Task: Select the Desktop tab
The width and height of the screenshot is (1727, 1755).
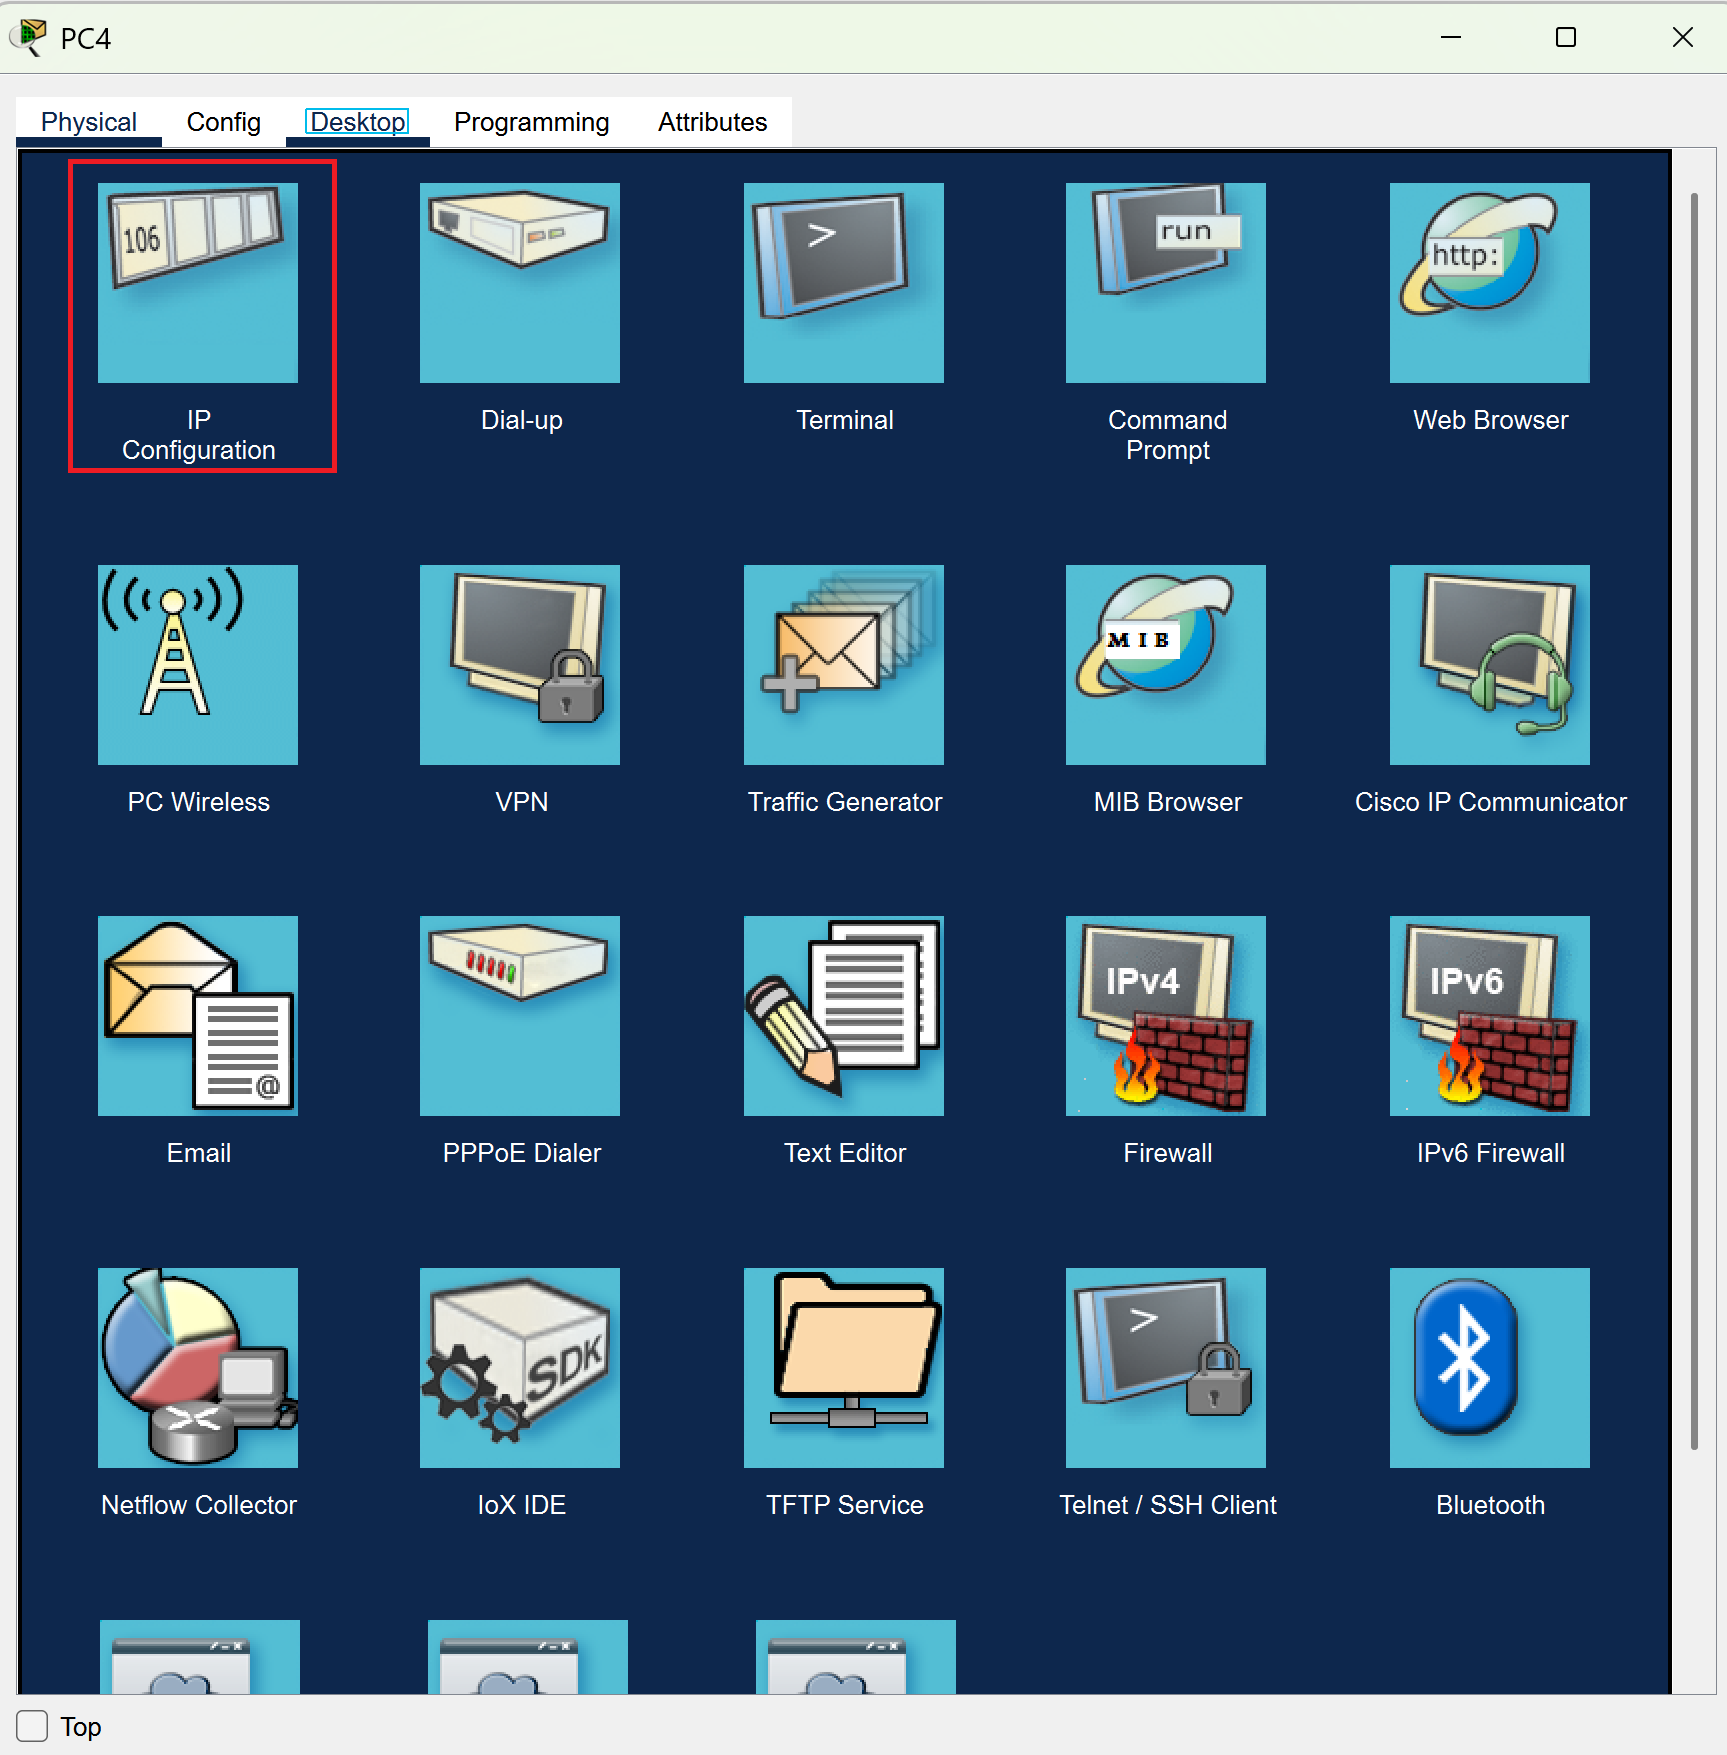Action: (357, 122)
